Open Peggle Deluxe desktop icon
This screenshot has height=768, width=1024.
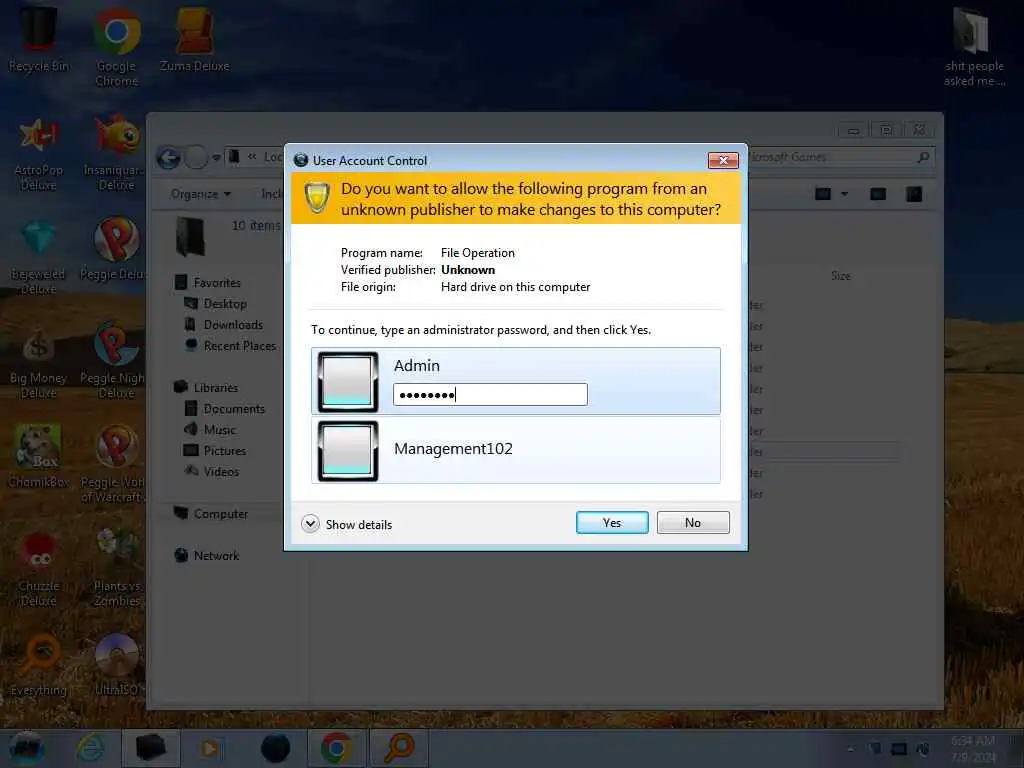tap(112, 250)
